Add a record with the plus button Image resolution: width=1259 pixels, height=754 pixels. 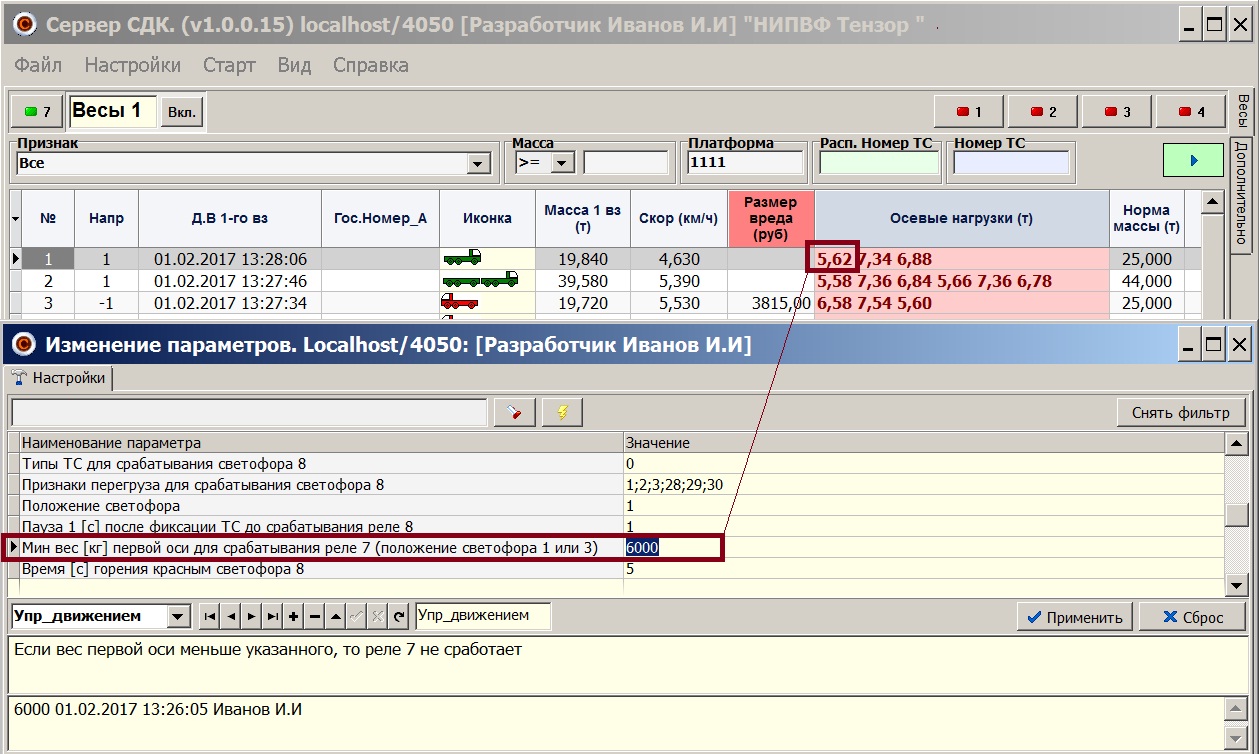pyautogui.click(x=294, y=617)
